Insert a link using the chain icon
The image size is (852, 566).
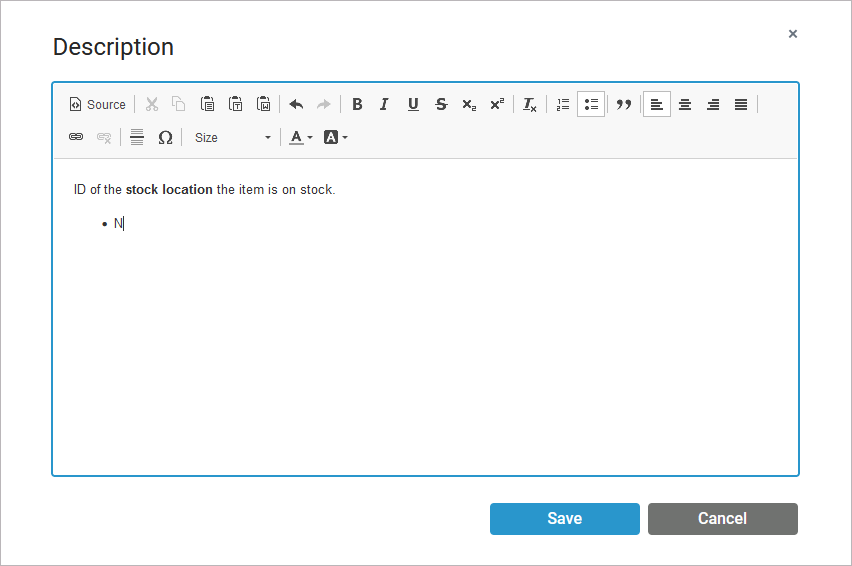tap(76, 137)
